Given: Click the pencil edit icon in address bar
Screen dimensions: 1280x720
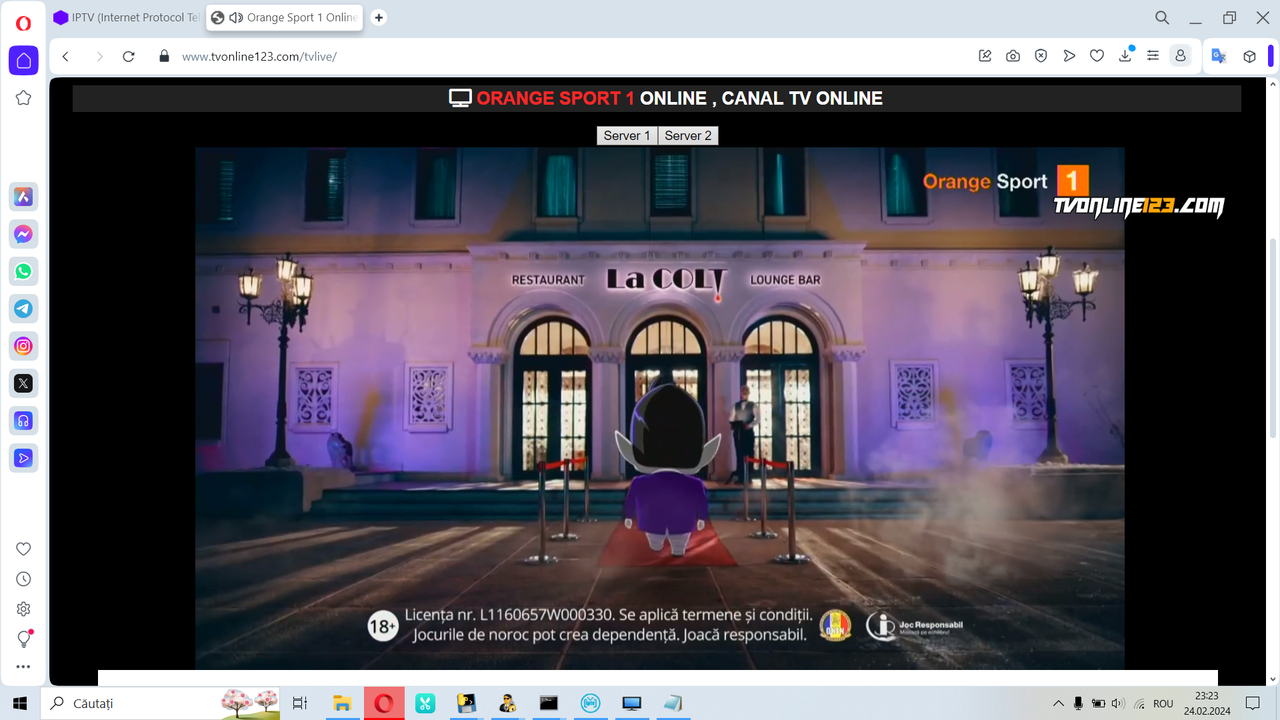Looking at the screenshot, I should click(x=985, y=56).
